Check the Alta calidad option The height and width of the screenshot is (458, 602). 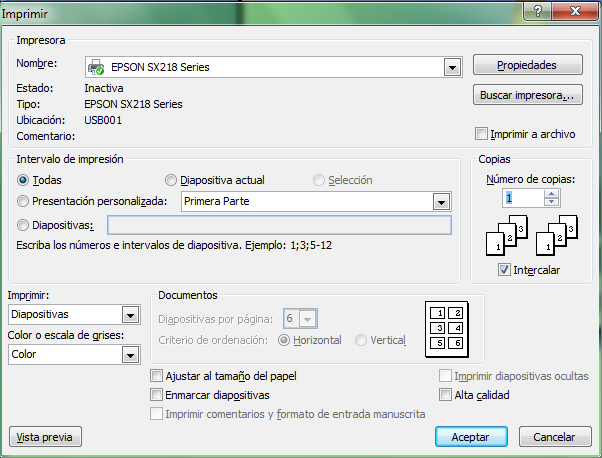446,395
